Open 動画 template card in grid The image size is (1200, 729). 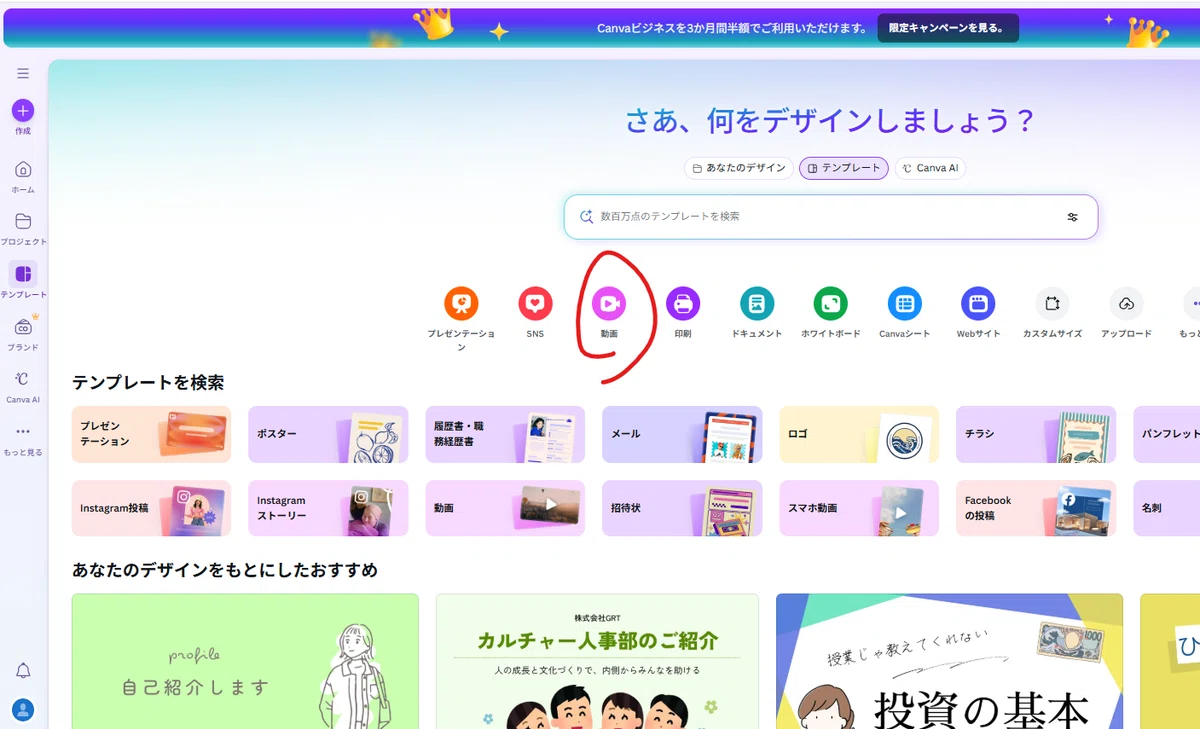[x=505, y=508]
